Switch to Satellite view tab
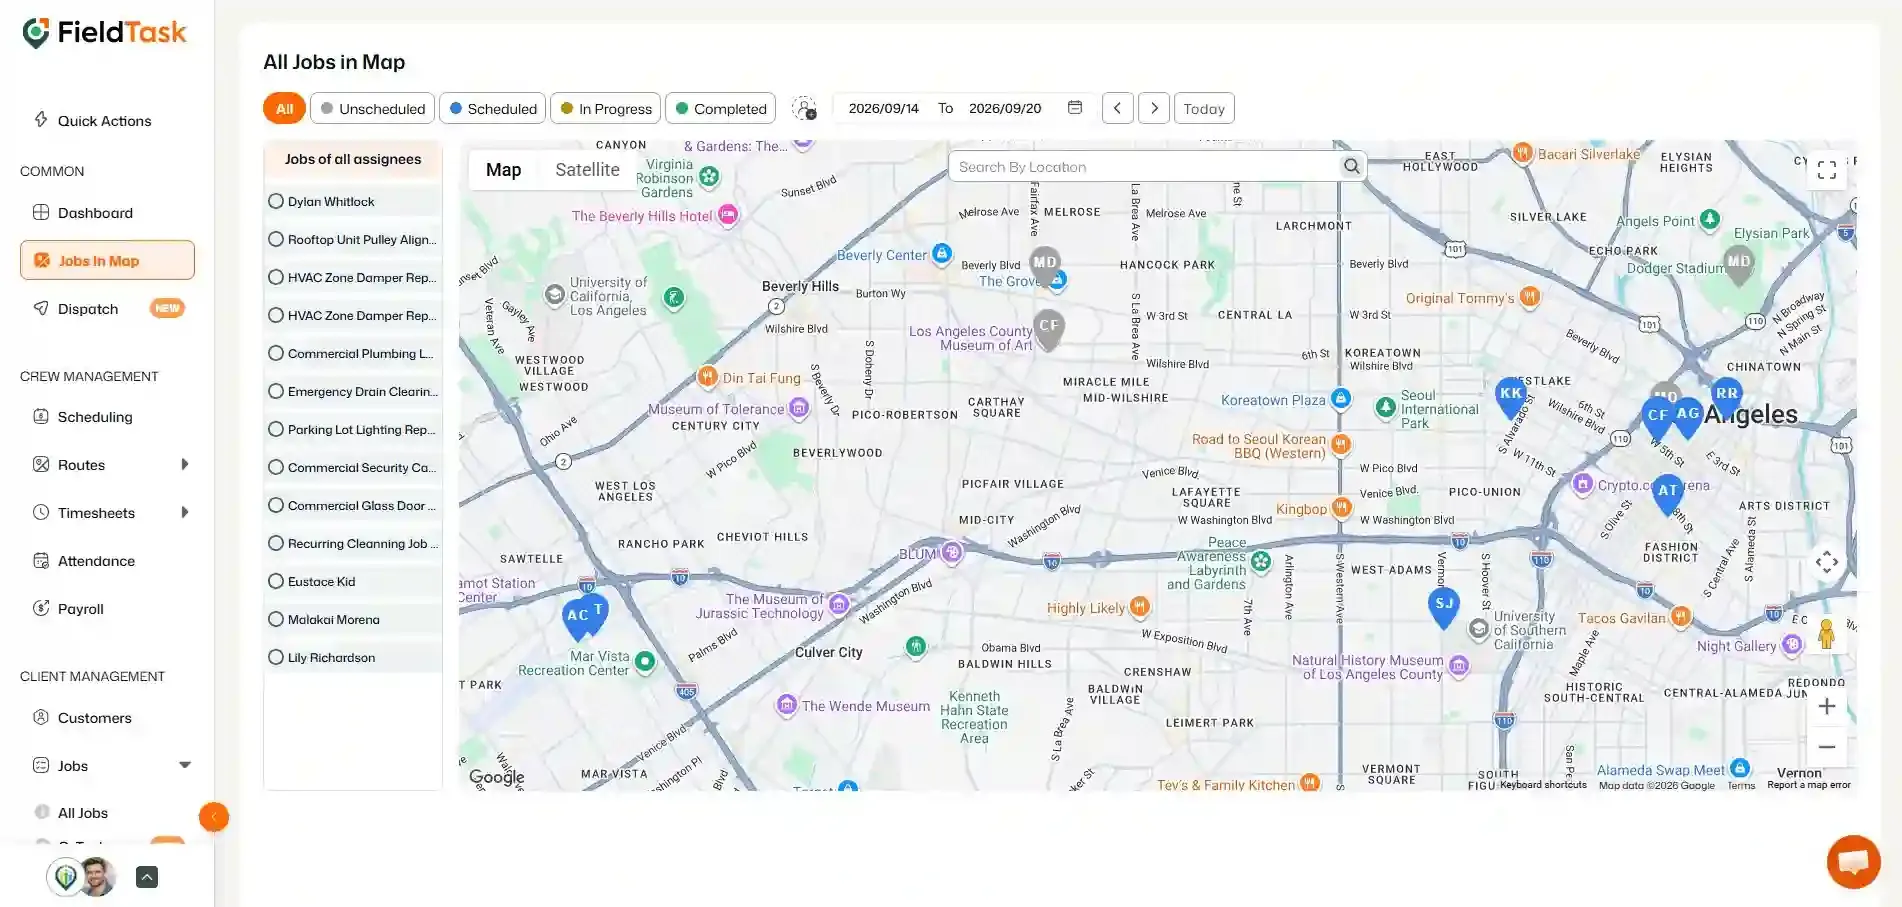Screen dimensions: 1902x907 point(587,170)
